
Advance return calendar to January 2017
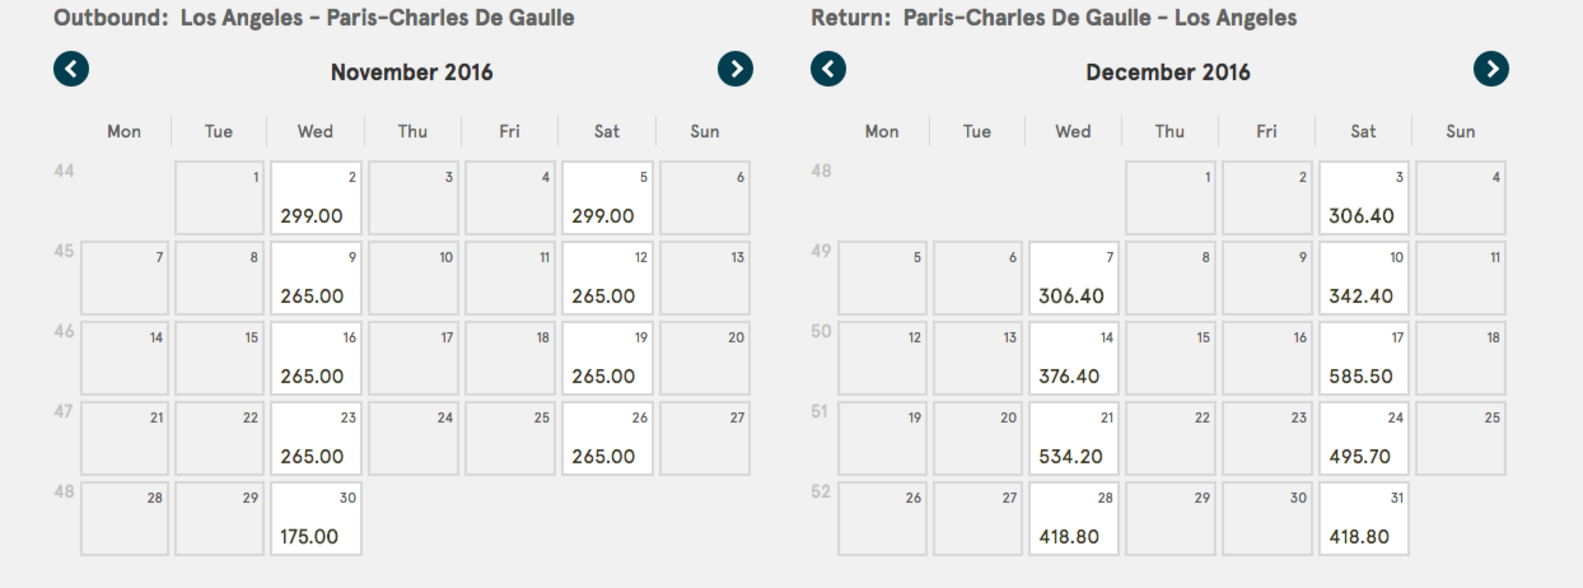[1491, 68]
